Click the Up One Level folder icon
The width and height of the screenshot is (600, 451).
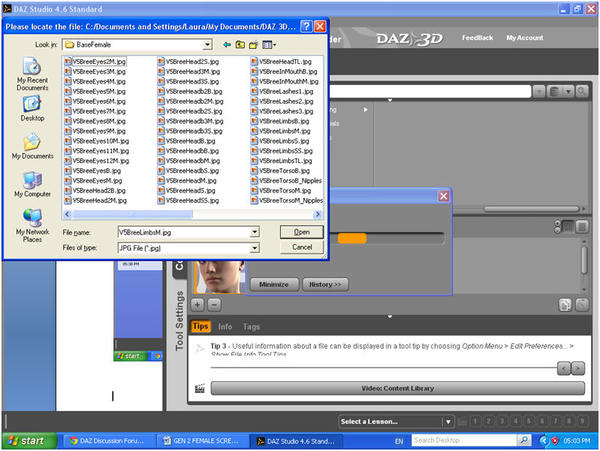pos(240,45)
